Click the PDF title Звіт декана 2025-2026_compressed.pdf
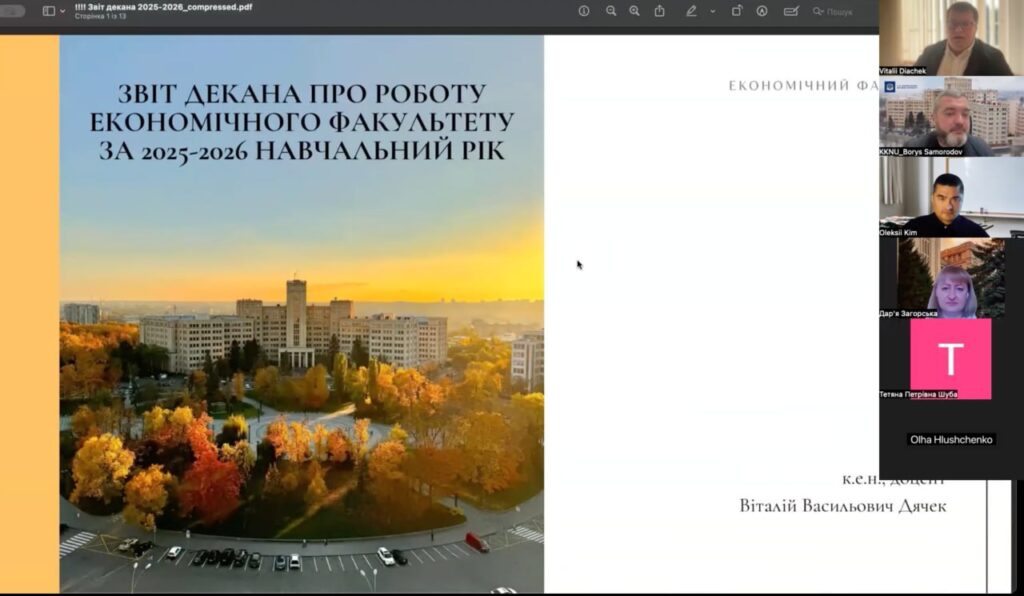This screenshot has height=596, width=1024. tap(163, 7)
